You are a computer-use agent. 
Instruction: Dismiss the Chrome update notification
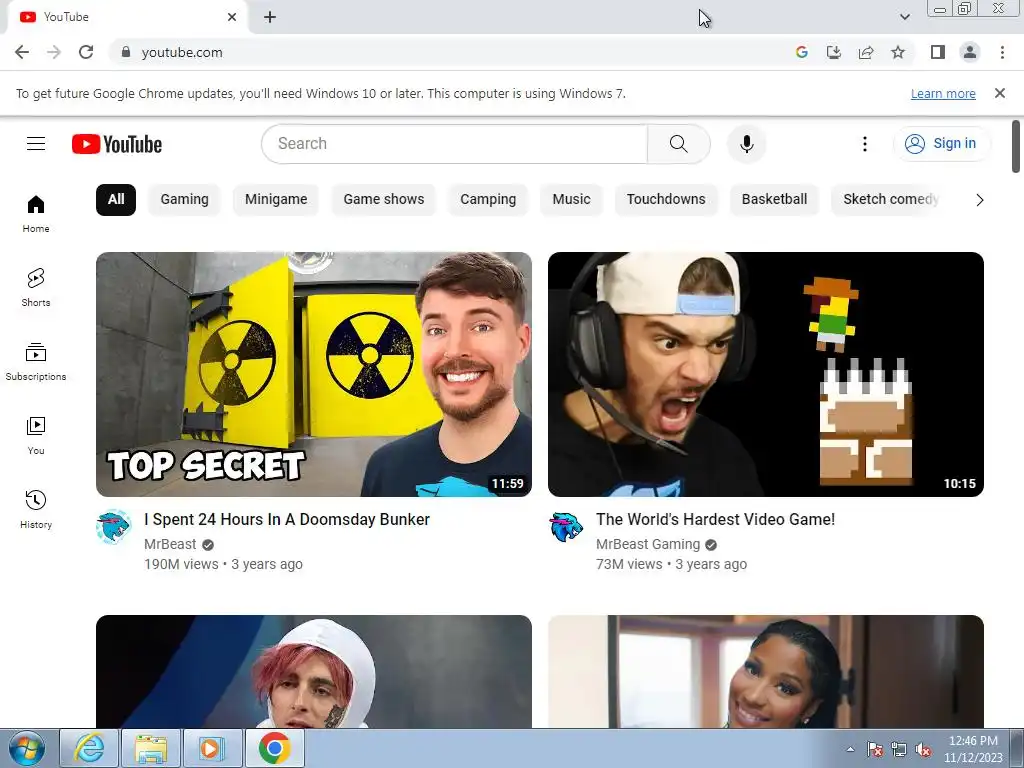click(1000, 93)
